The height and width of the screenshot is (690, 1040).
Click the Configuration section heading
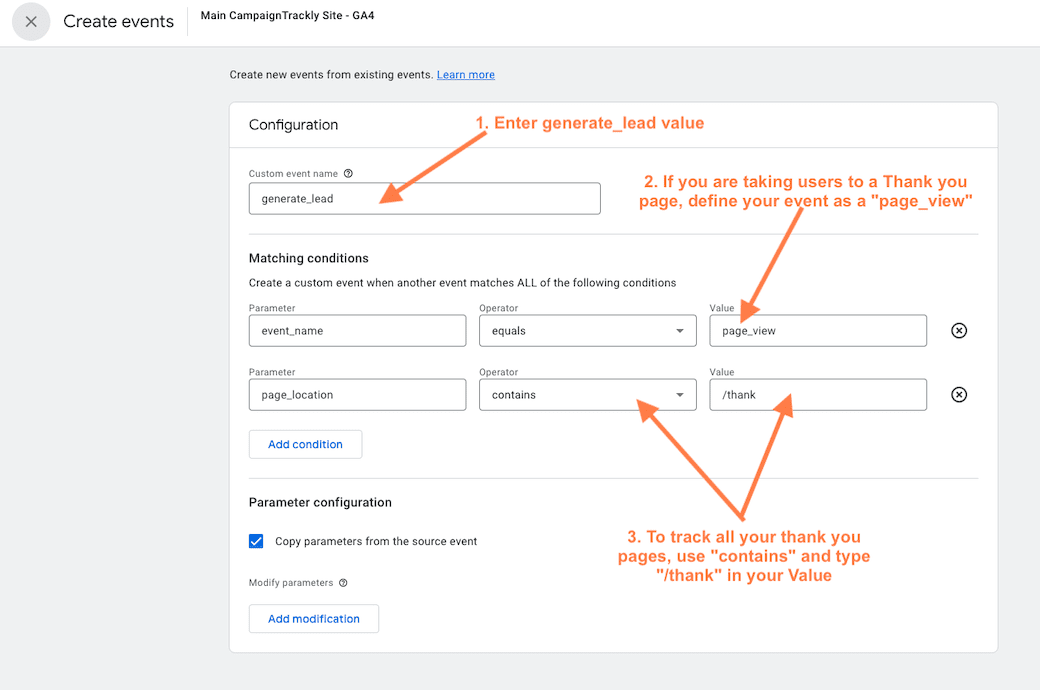[295, 124]
